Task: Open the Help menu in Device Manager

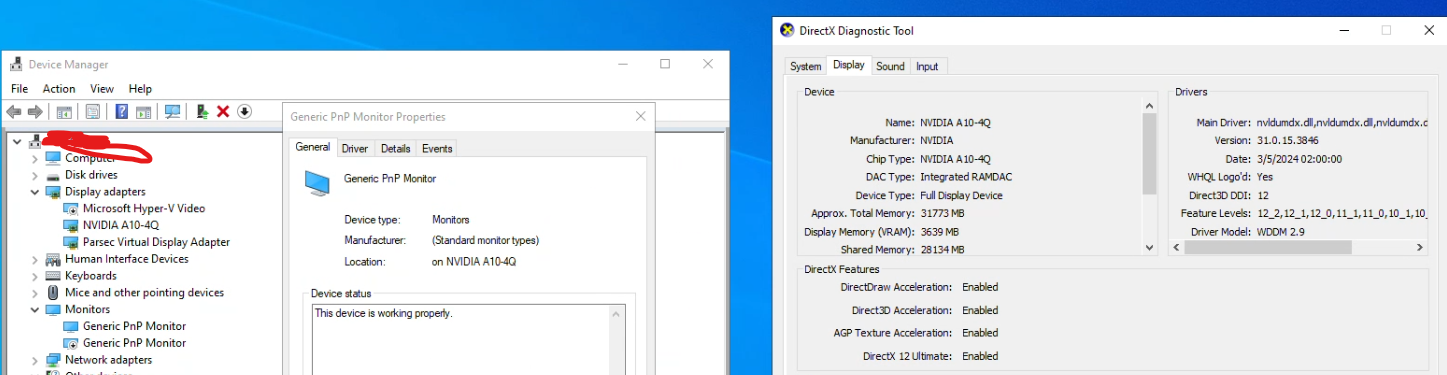Action: [x=140, y=89]
